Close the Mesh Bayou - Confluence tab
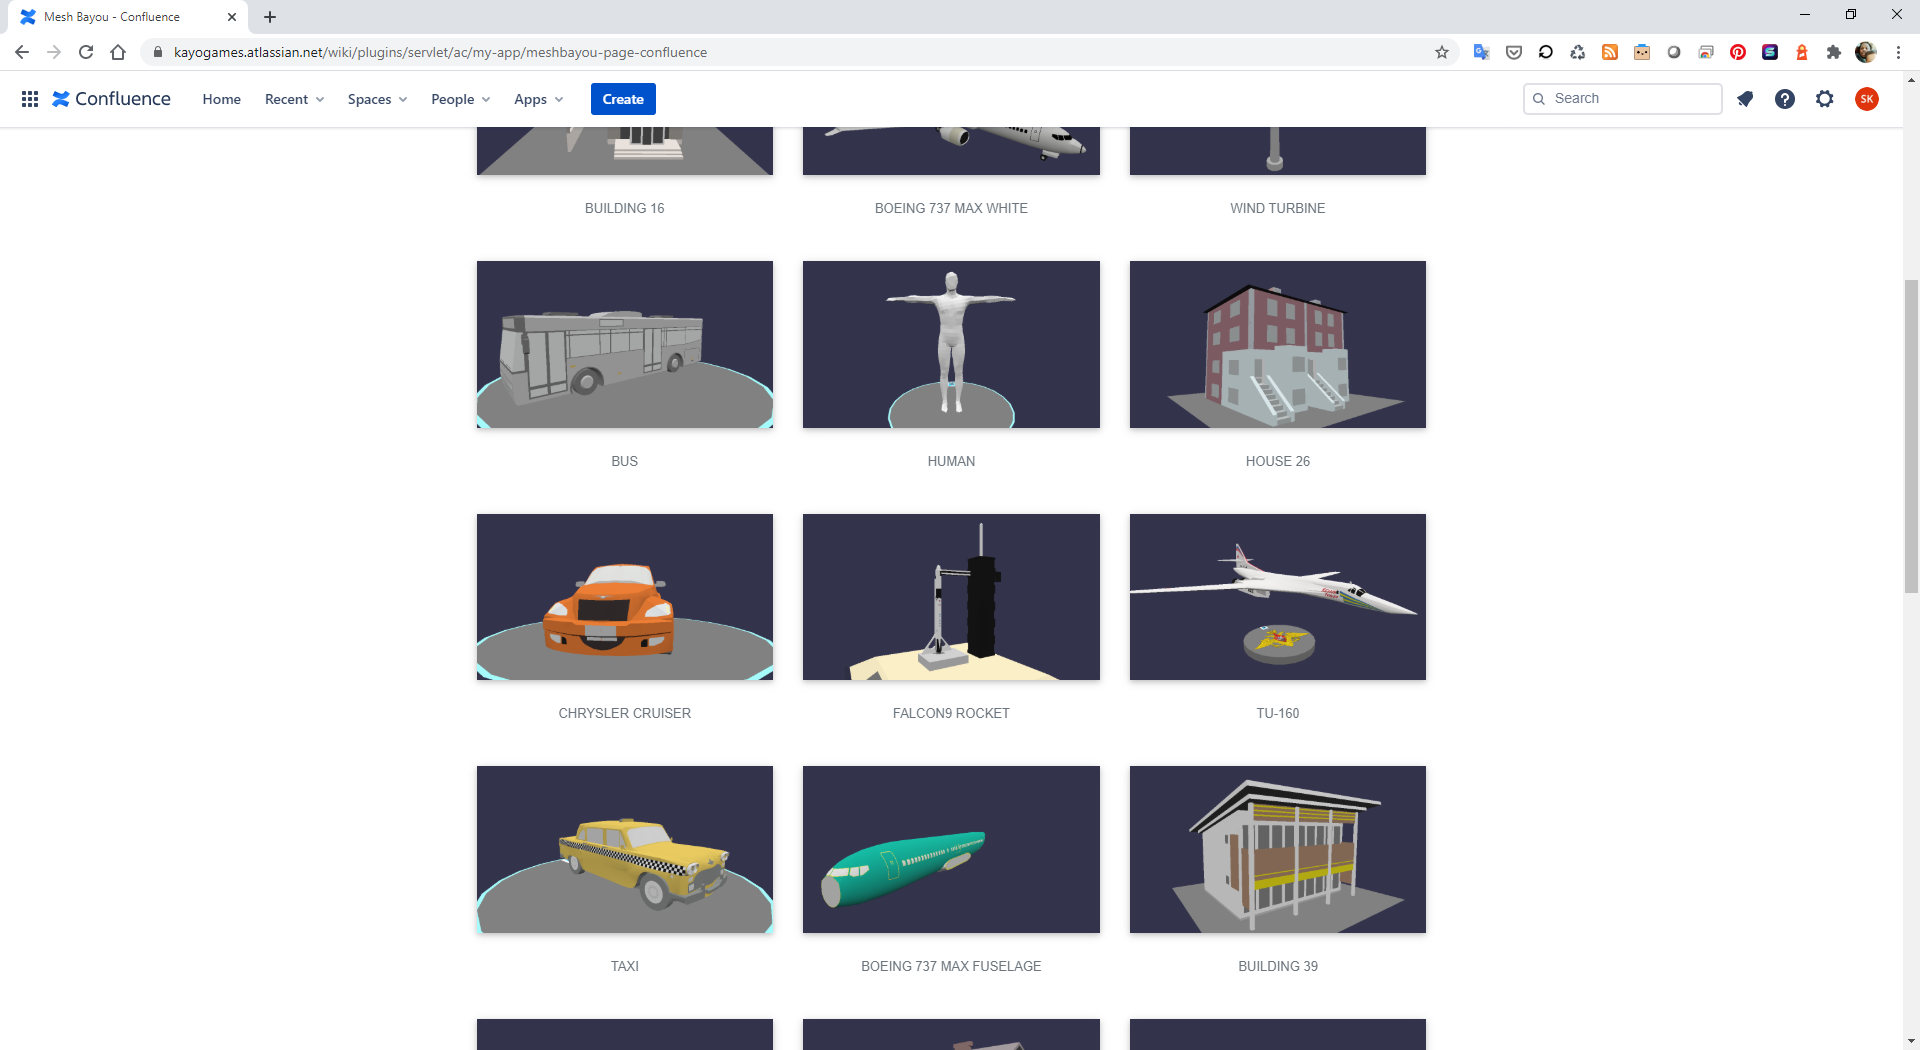 232,17
